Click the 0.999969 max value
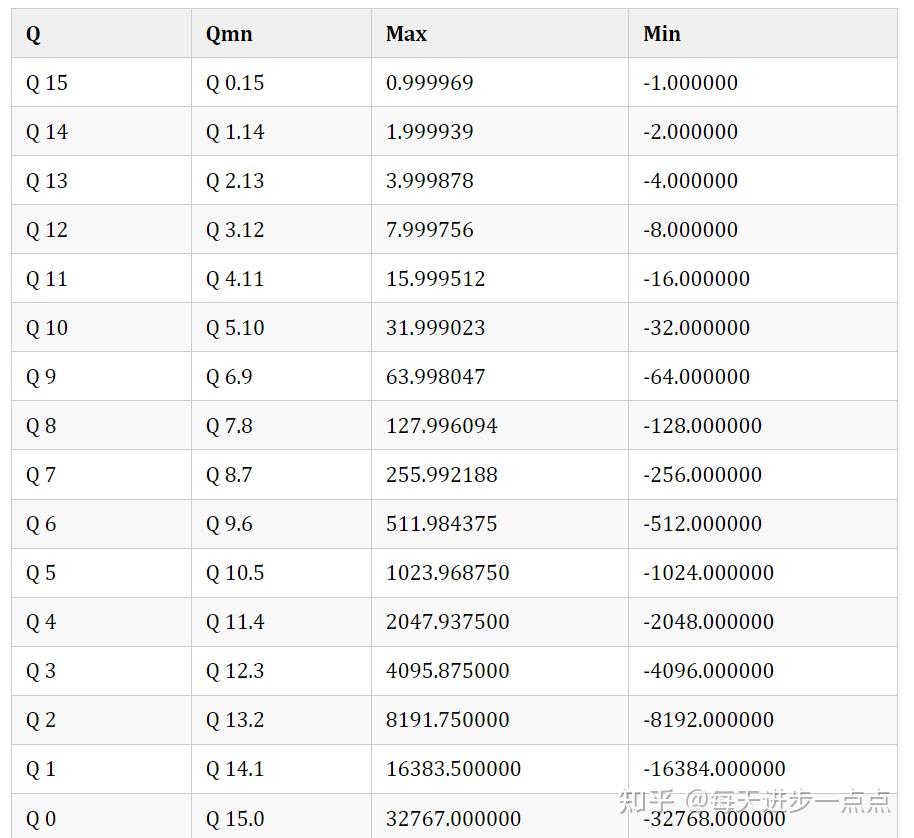Screen dimensions: 914x838 coord(430,83)
